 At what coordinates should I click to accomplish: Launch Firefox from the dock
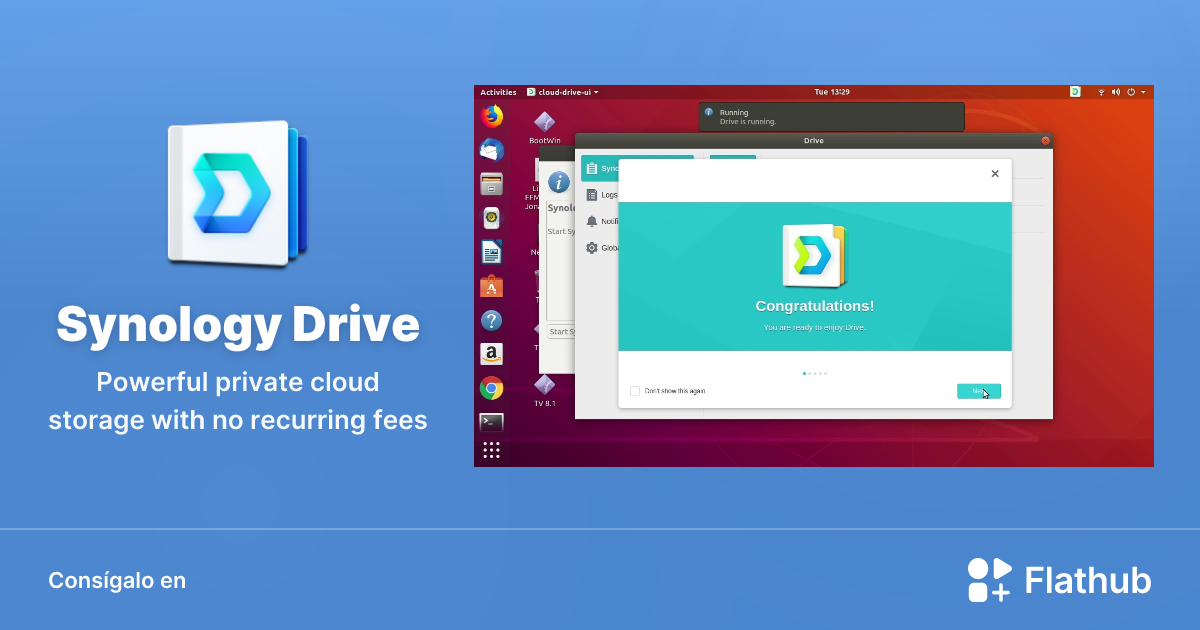[491, 117]
